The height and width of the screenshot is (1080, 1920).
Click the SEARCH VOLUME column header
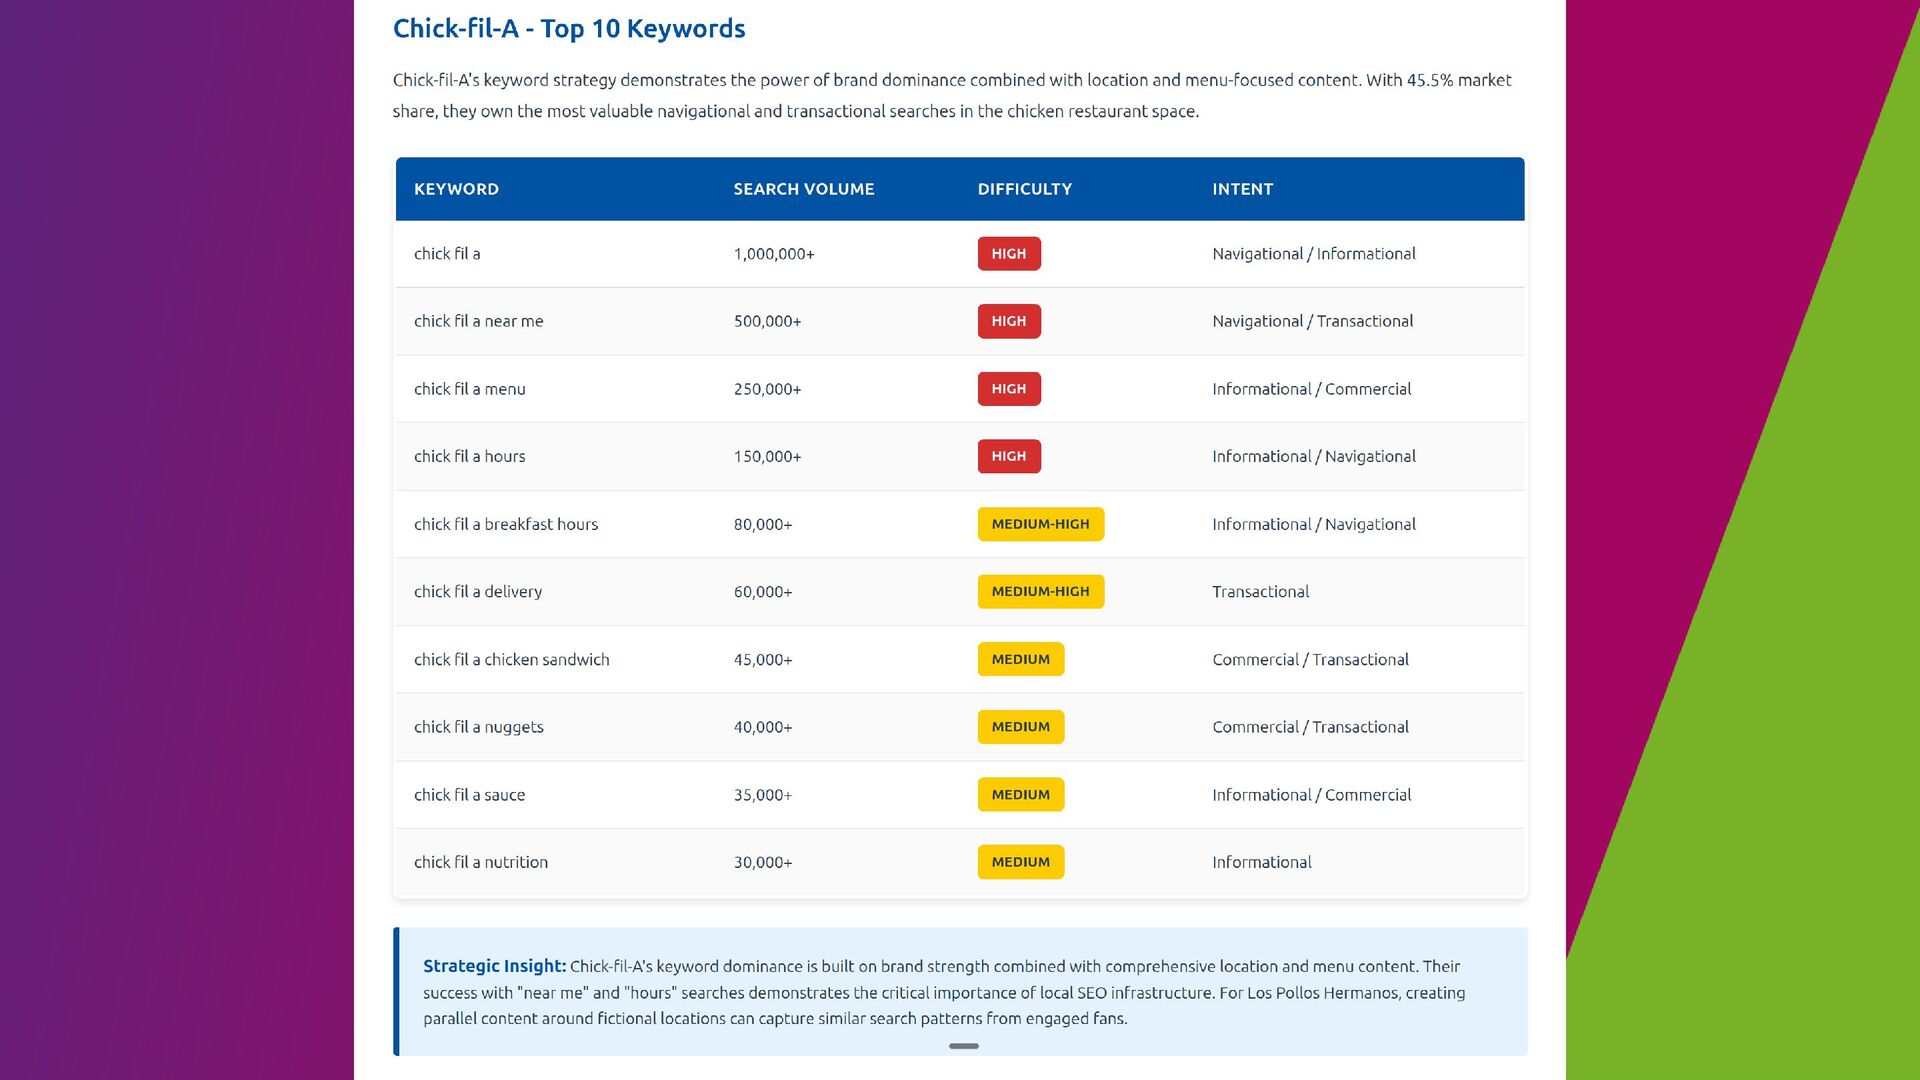point(803,189)
